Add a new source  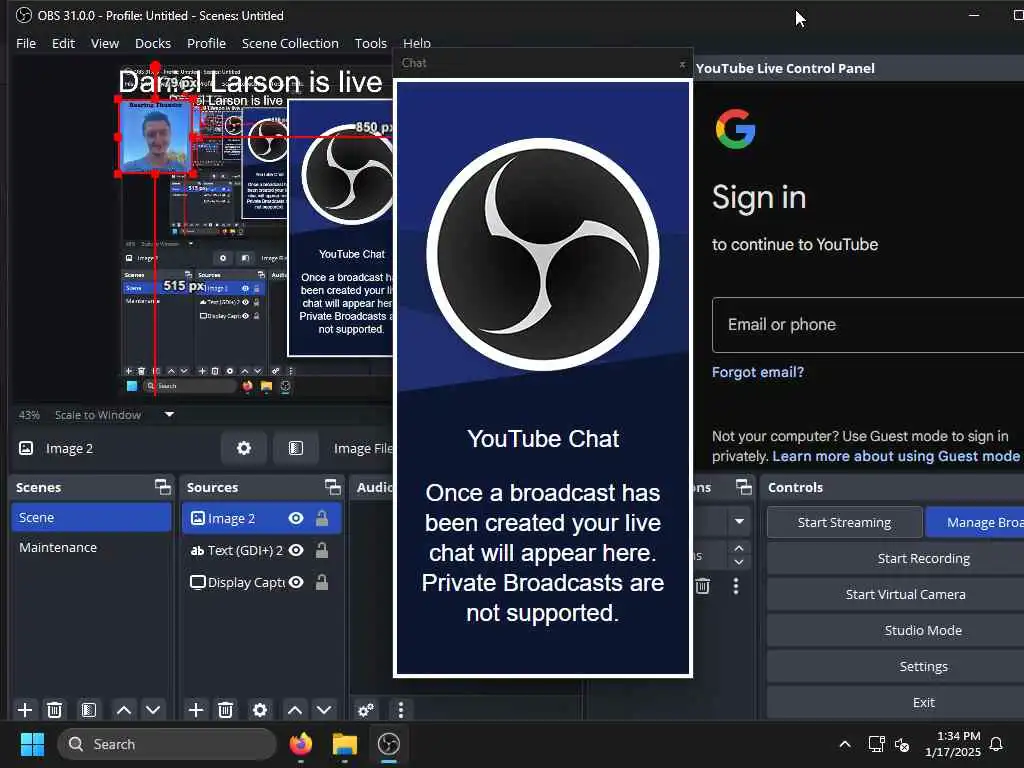(195, 710)
